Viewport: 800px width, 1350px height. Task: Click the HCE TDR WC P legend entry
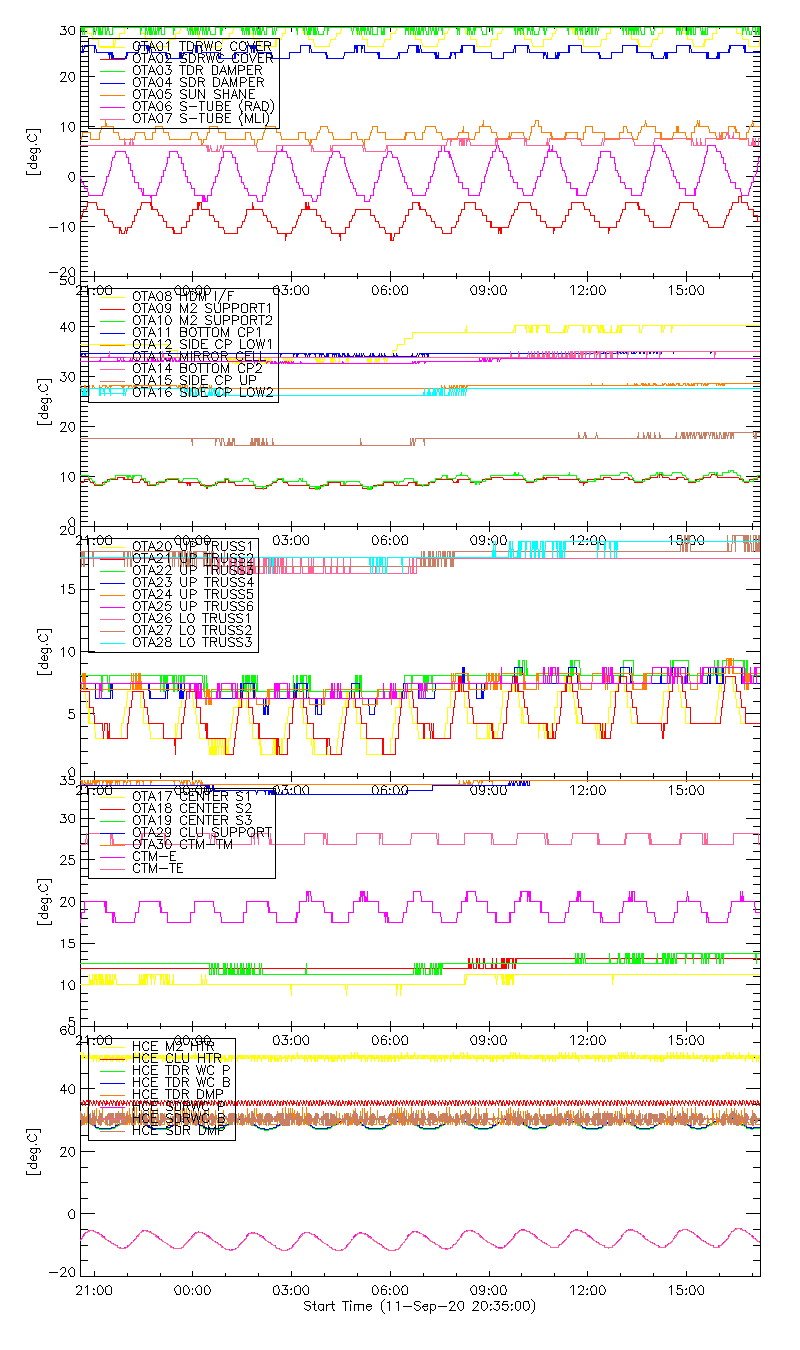pos(181,1070)
